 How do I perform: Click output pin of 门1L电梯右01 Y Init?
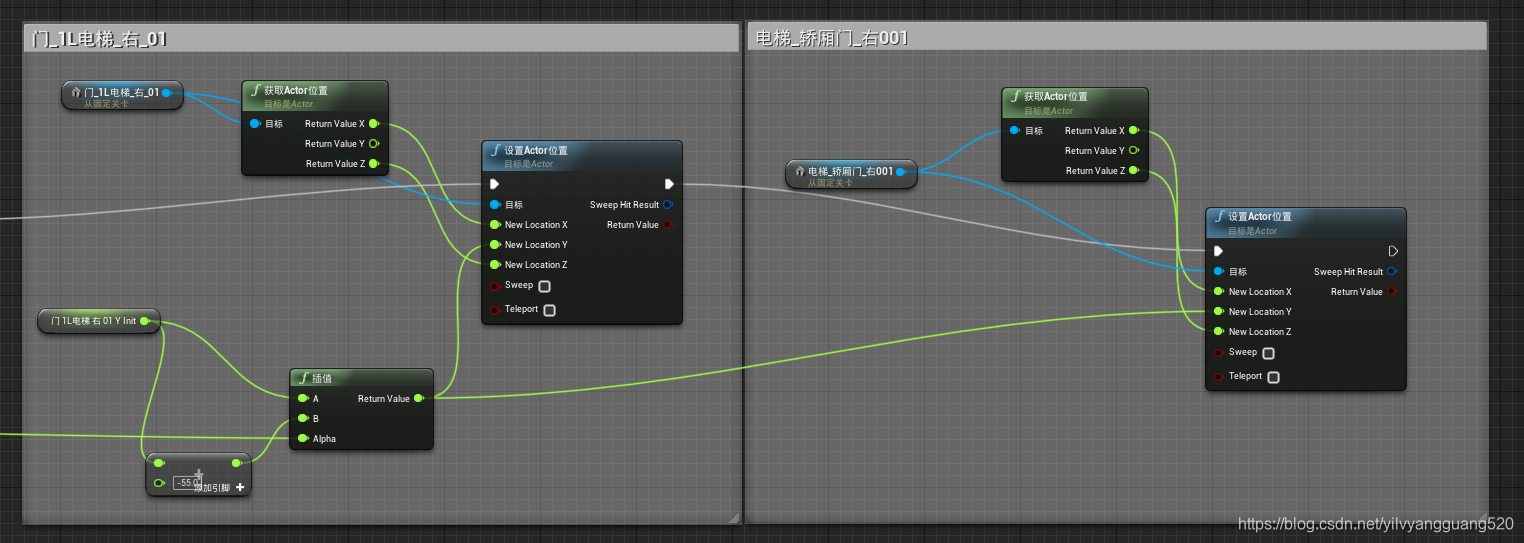145,321
